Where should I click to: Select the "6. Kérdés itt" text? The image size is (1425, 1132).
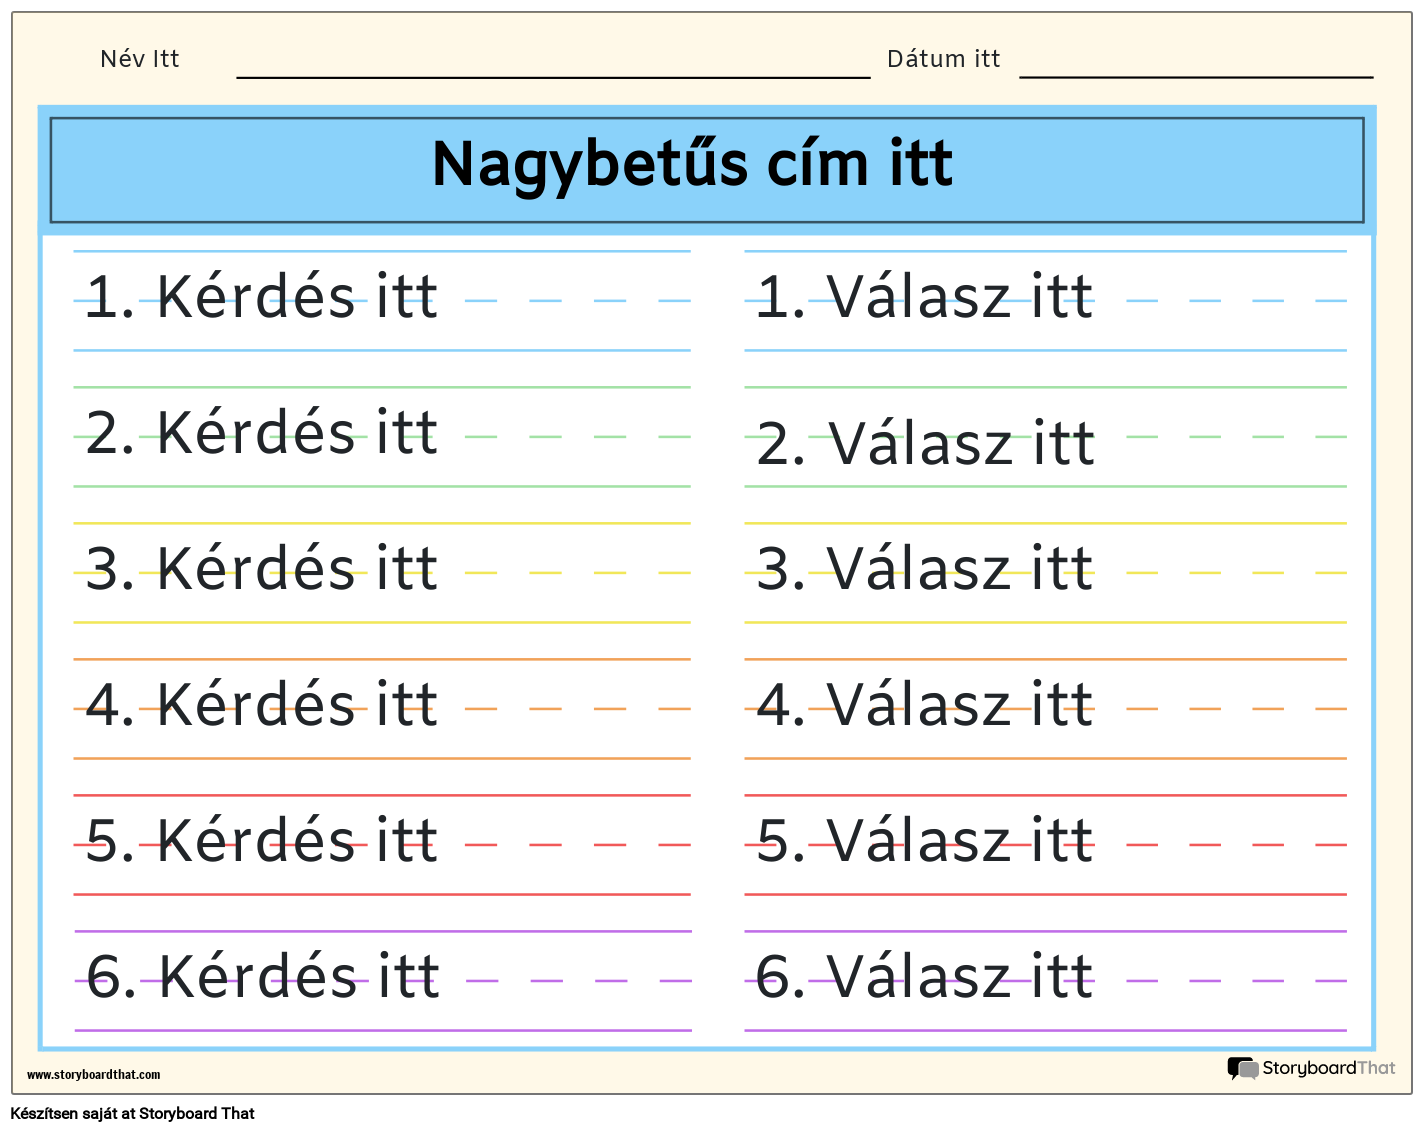(x=263, y=977)
